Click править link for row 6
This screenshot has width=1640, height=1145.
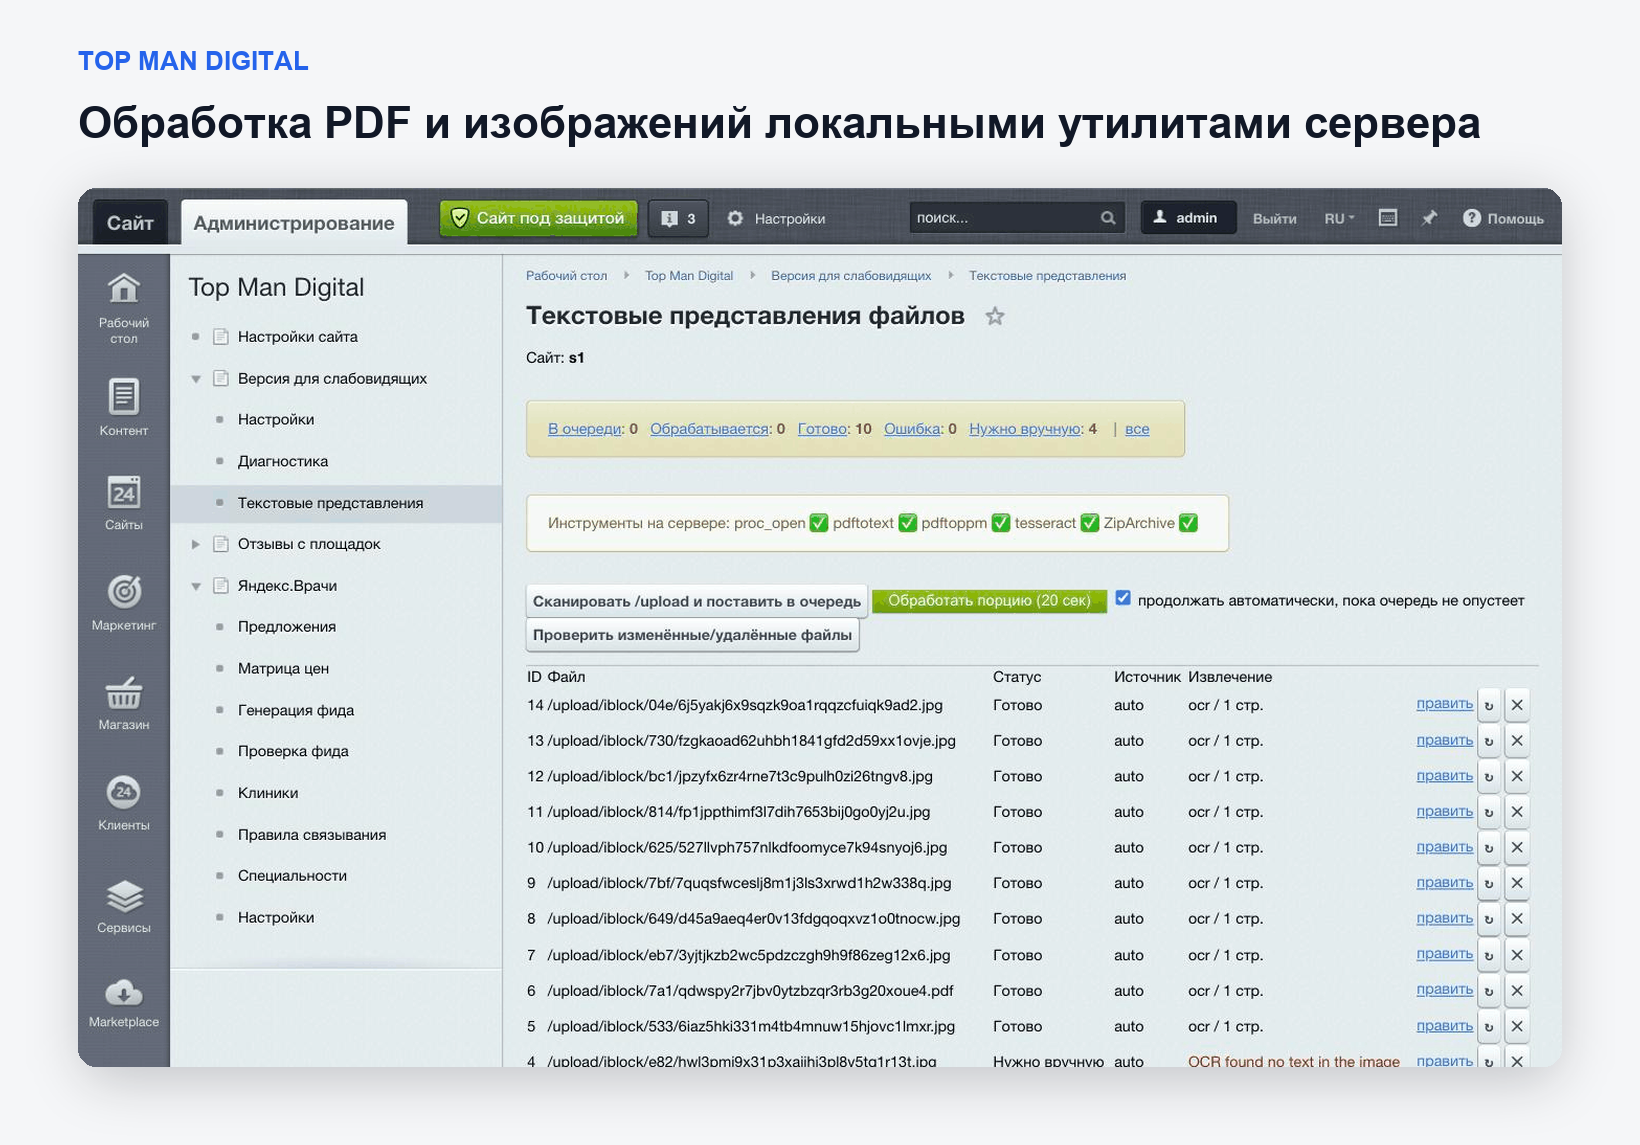coord(1444,989)
